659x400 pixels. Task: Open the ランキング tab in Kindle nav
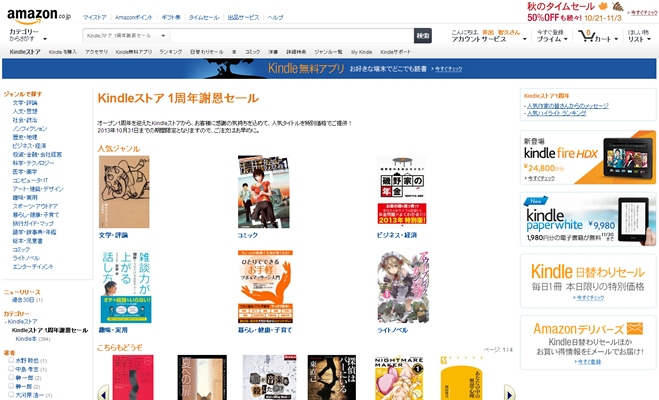pos(171,52)
